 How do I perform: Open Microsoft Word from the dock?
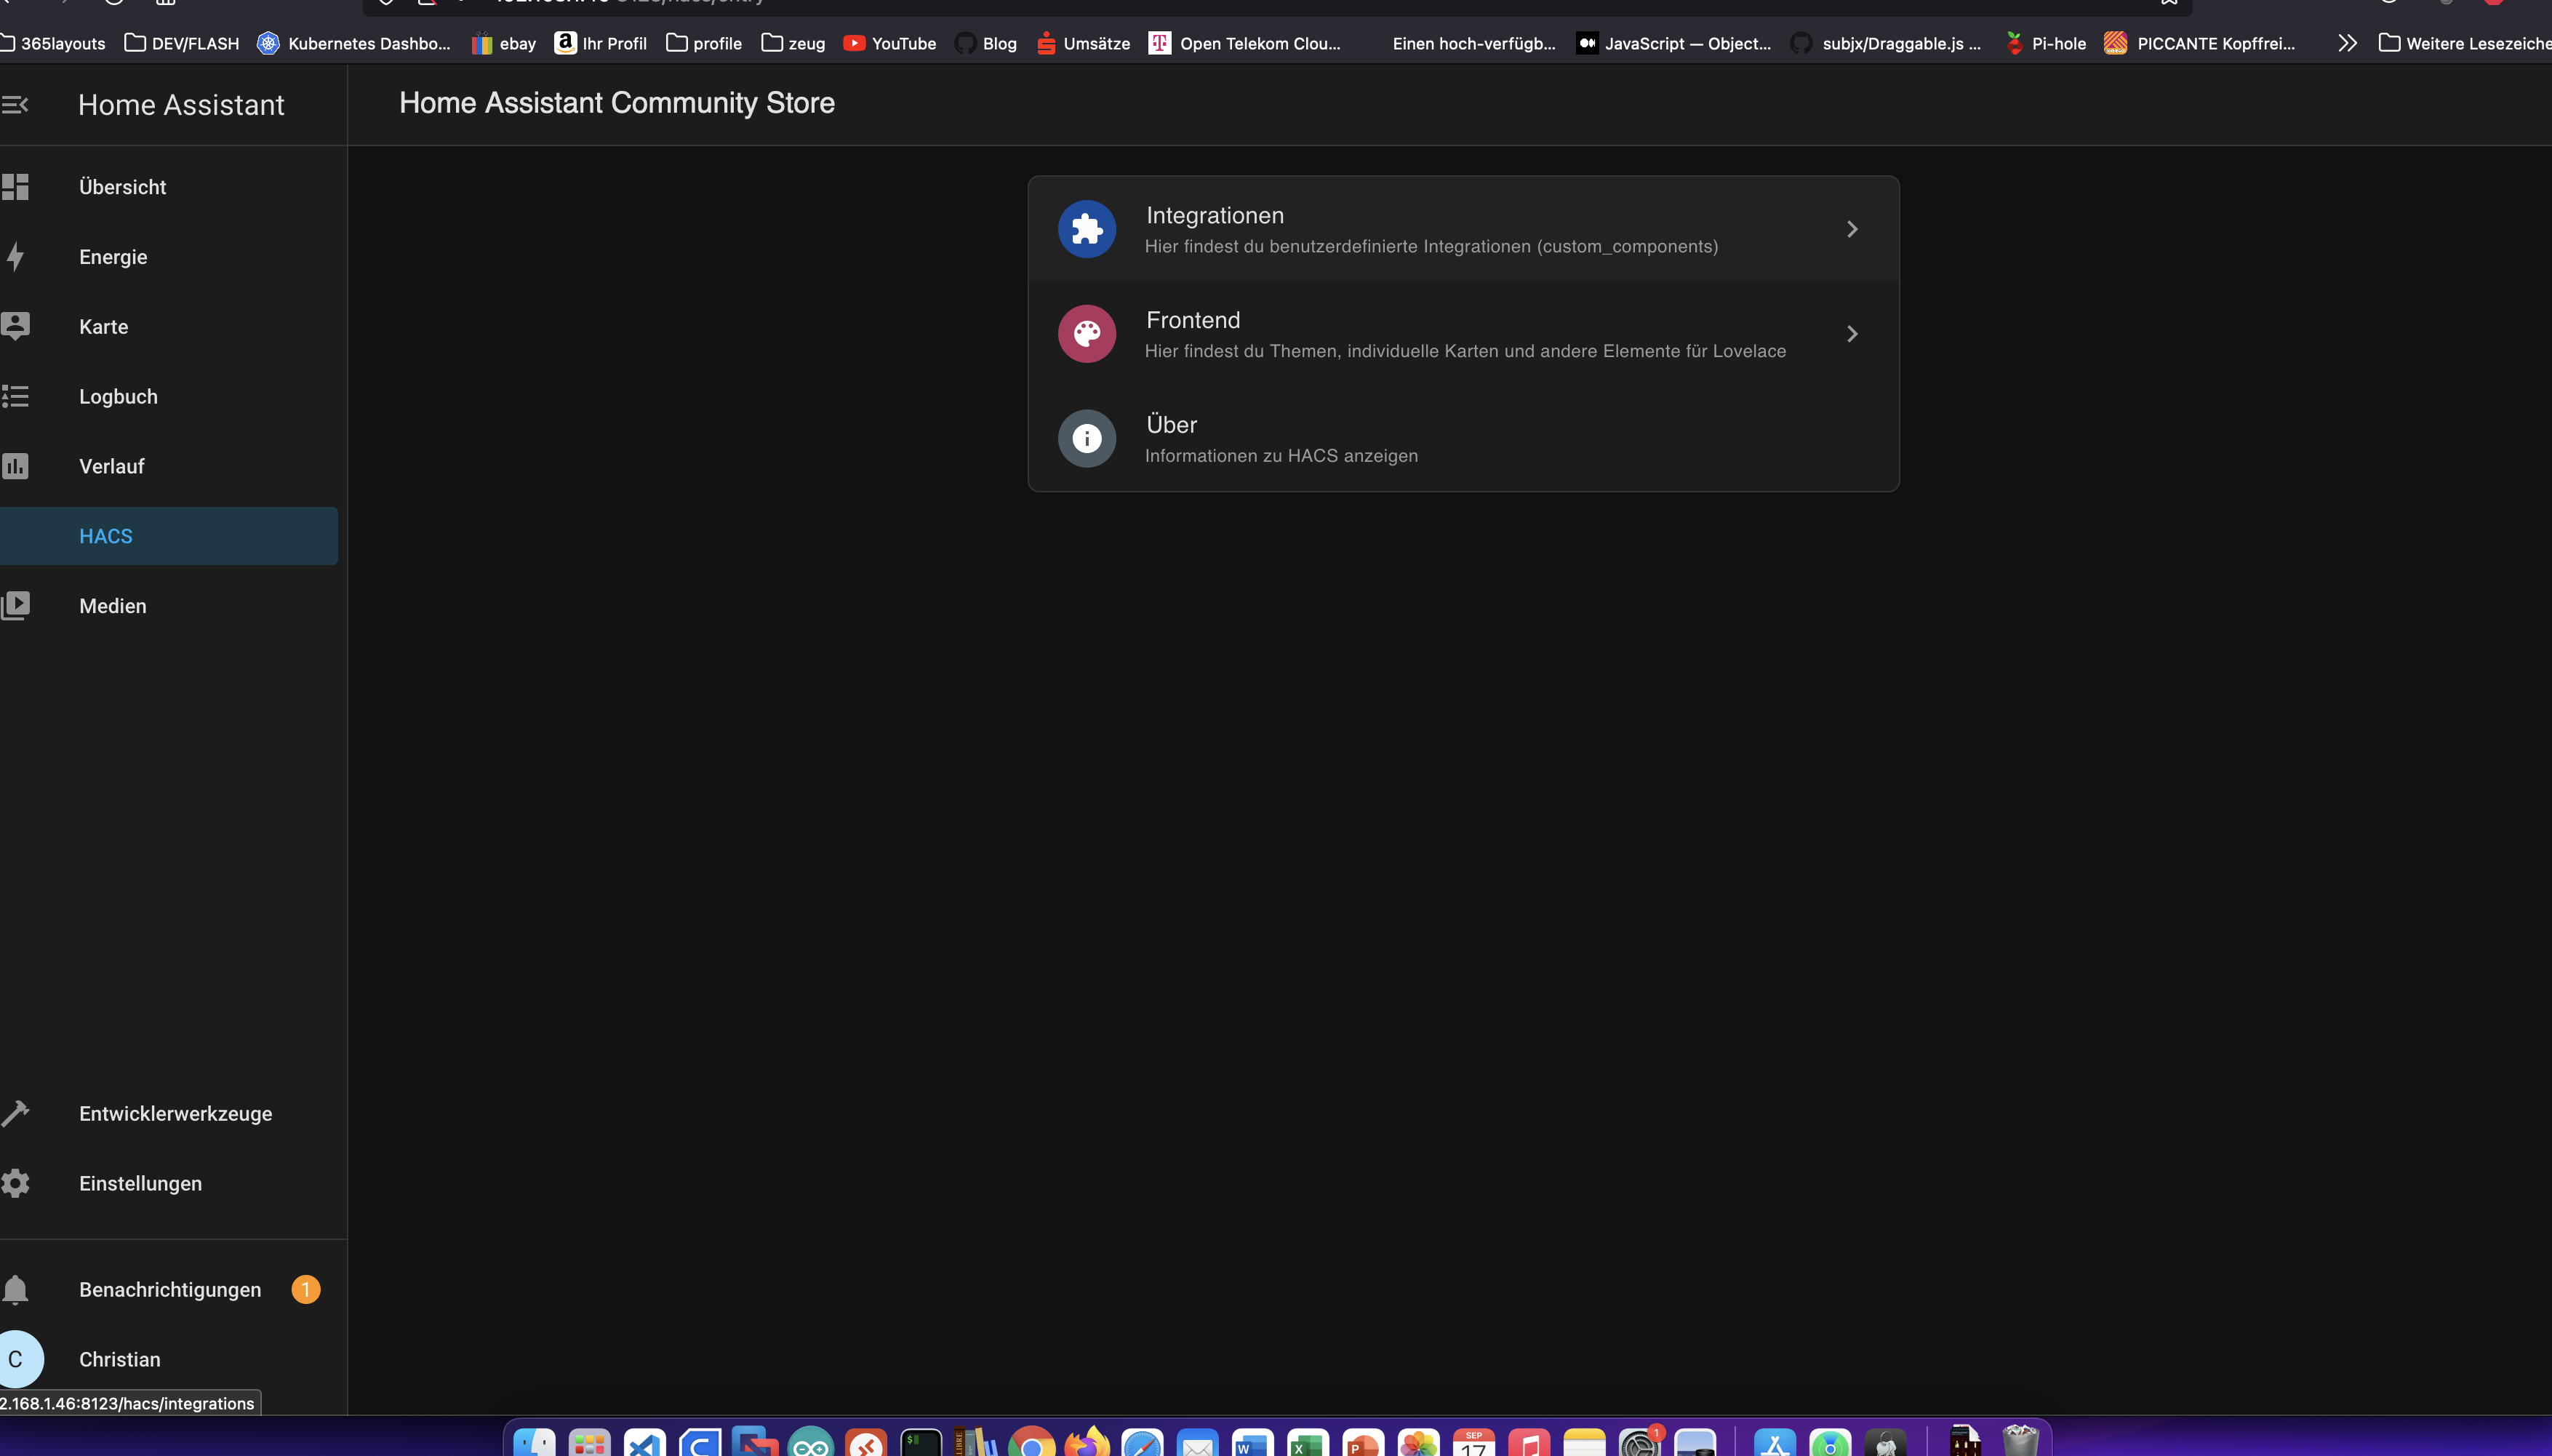point(1252,1442)
